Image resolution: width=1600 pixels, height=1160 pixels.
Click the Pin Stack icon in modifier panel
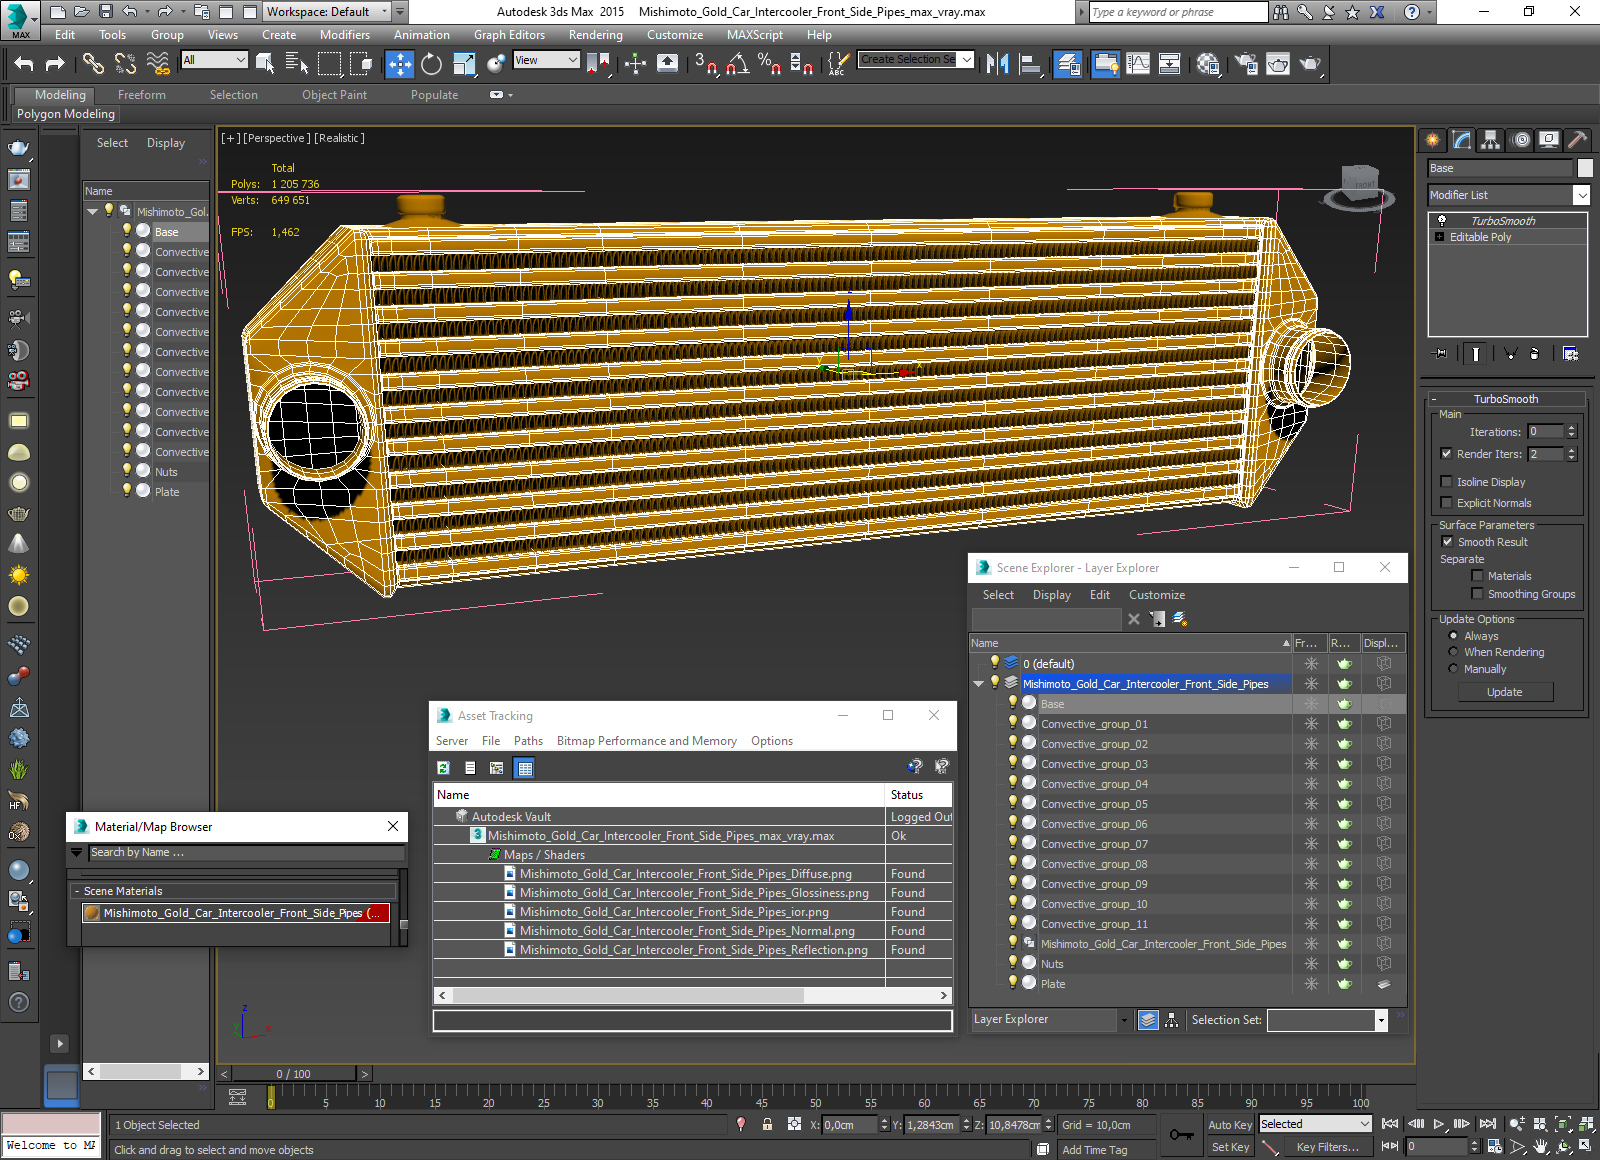pos(1441,353)
